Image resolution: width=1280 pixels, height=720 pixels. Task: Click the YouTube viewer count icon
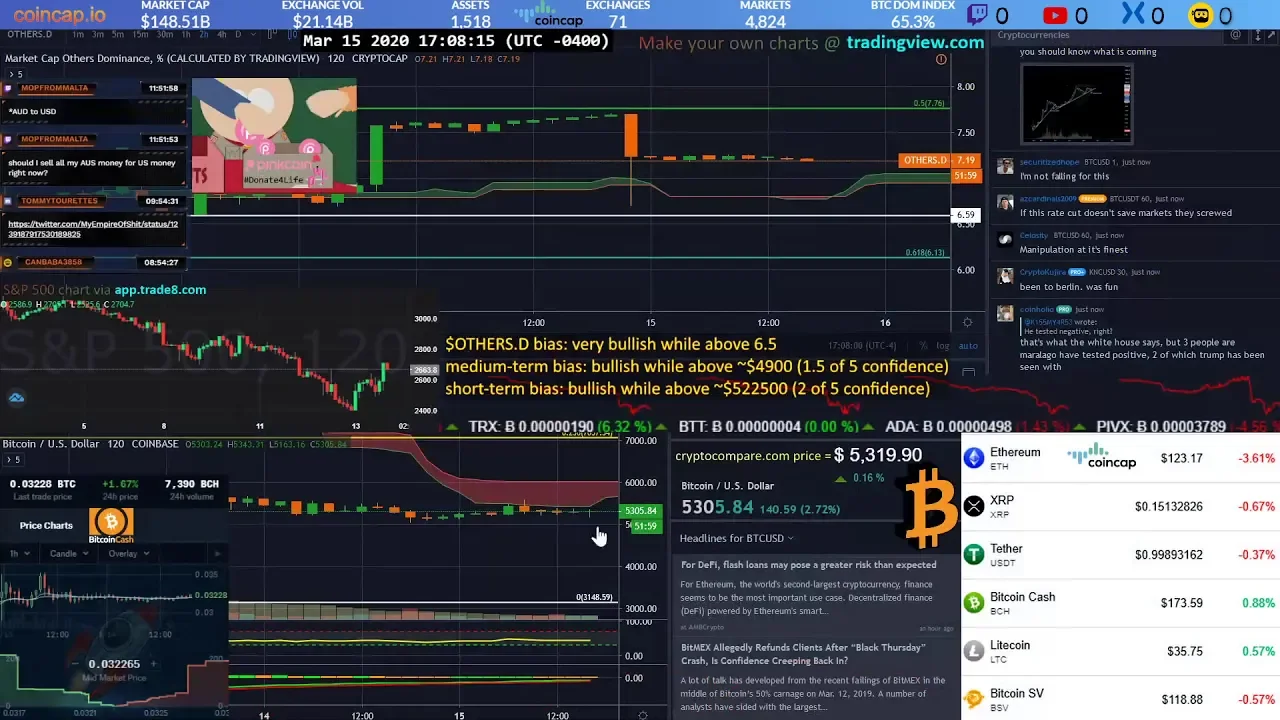(1055, 15)
